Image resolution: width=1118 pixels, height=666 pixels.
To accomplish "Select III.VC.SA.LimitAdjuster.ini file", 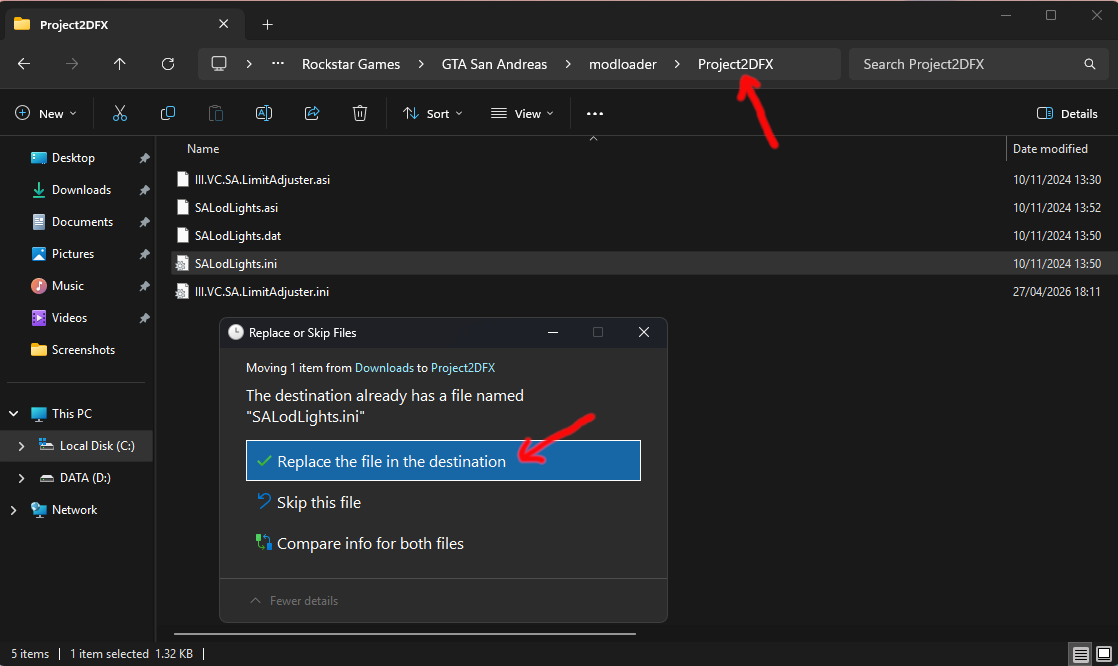I will coord(262,292).
